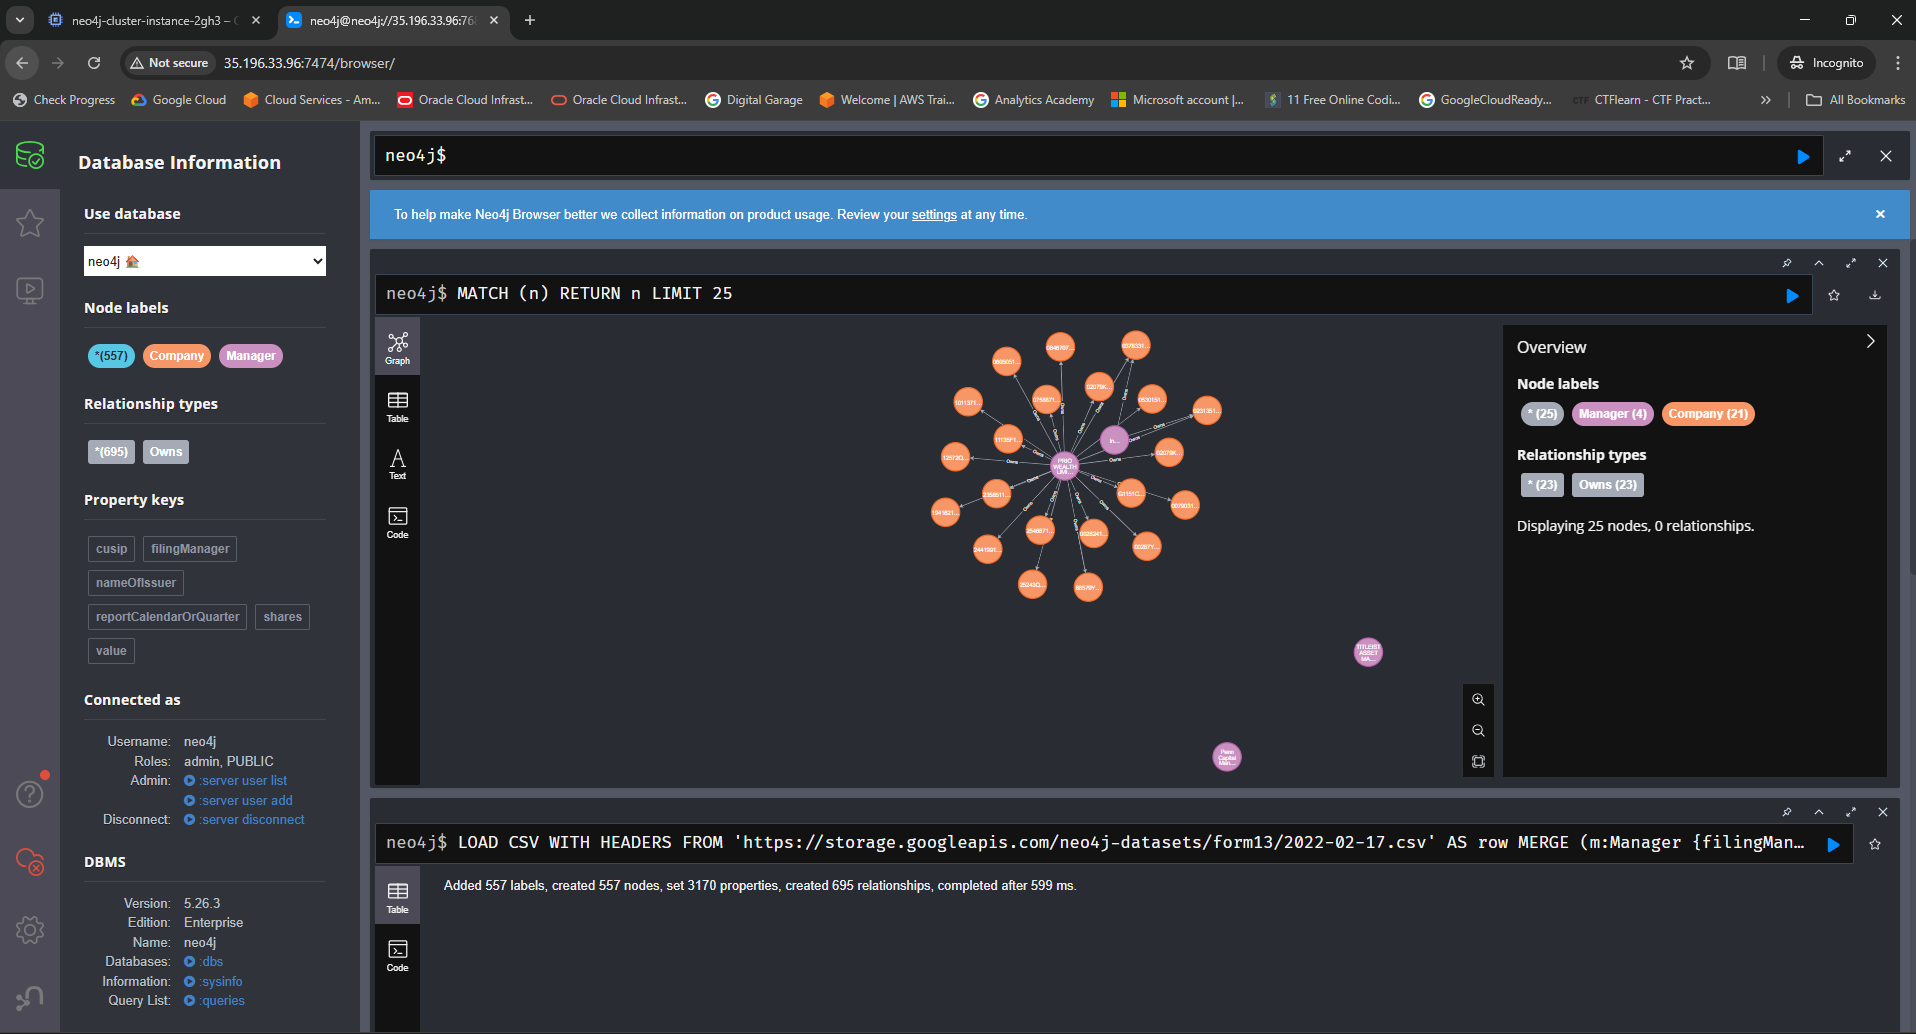Click the shares property key

pos(283,617)
